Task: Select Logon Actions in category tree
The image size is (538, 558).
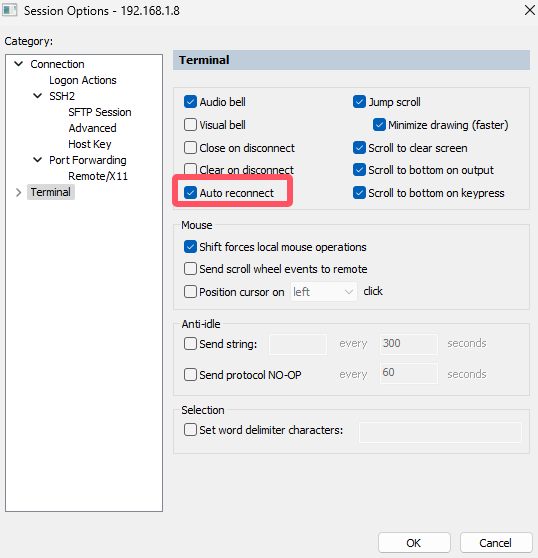Action: pyautogui.click(x=83, y=80)
